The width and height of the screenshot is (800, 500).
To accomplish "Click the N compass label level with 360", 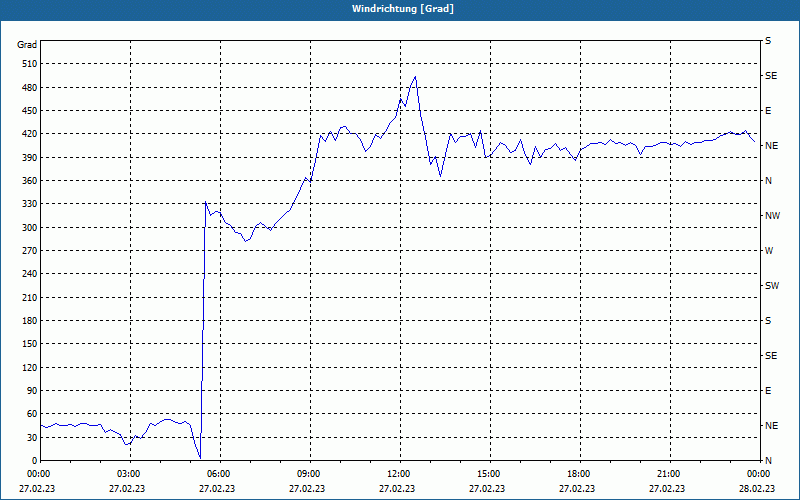I will coord(768,181).
